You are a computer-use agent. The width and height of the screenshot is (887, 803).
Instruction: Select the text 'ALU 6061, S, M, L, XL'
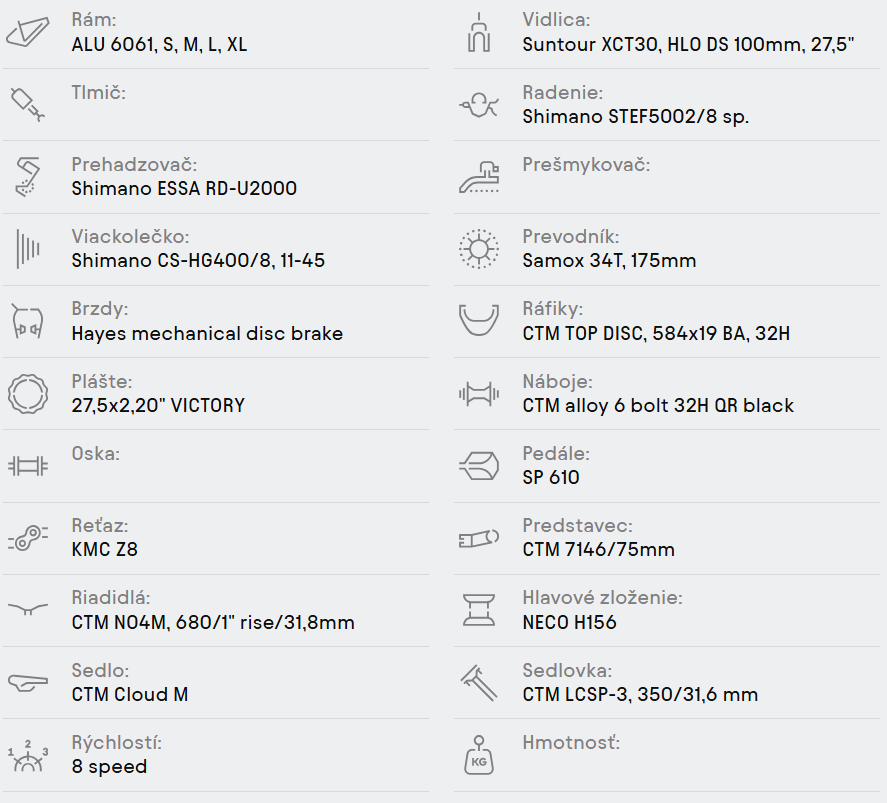[x=159, y=44]
